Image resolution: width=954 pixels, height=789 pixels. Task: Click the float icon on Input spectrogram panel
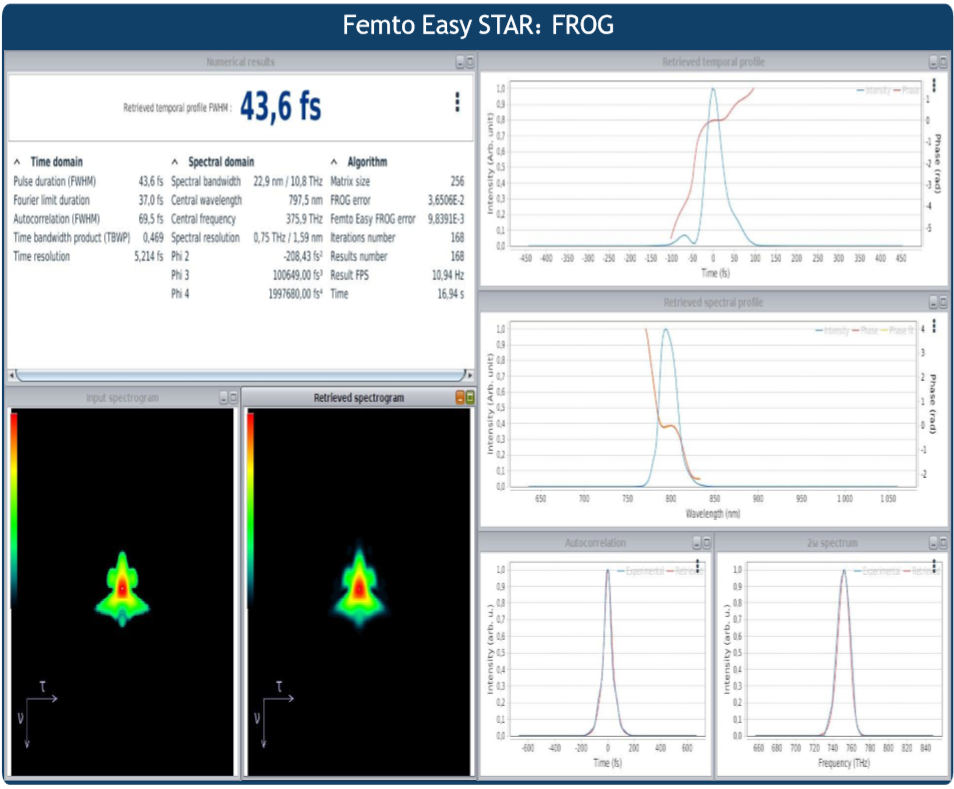224,398
